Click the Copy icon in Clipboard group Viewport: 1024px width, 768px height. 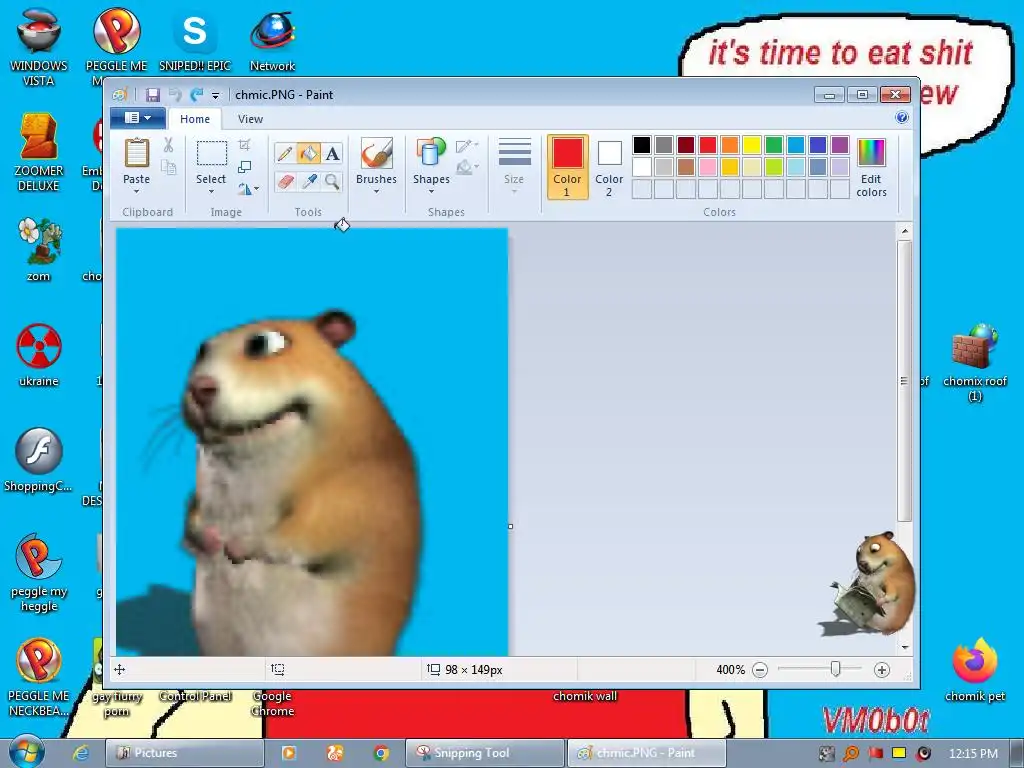pyautogui.click(x=168, y=167)
